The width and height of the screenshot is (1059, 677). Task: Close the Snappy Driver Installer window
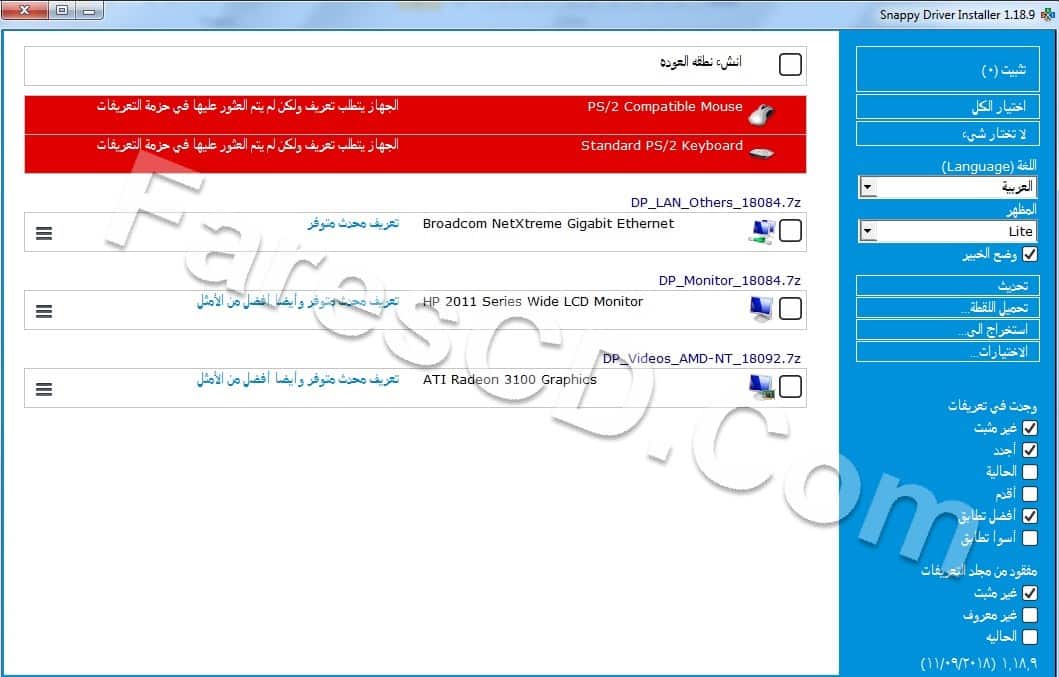(24, 11)
